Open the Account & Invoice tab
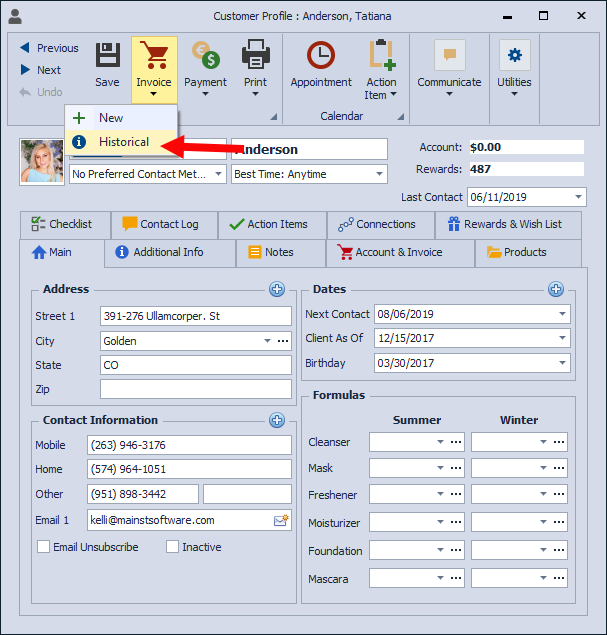 pyautogui.click(x=400, y=252)
